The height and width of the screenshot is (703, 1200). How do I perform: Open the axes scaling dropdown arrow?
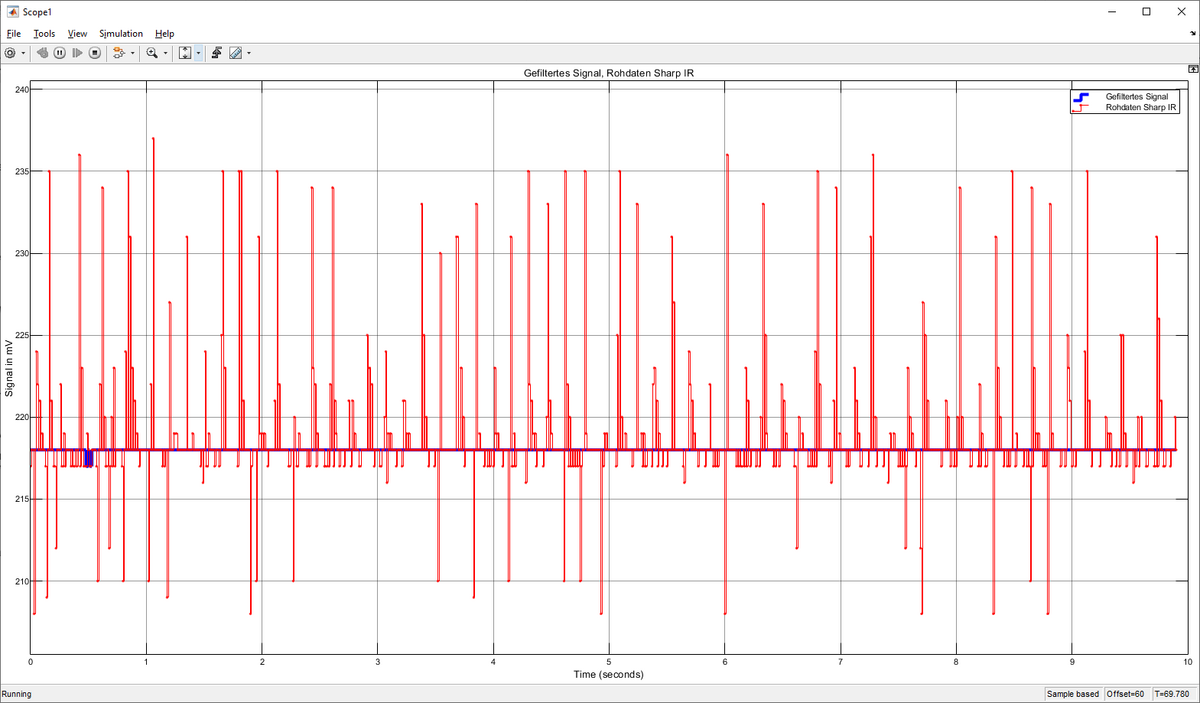tap(198, 53)
